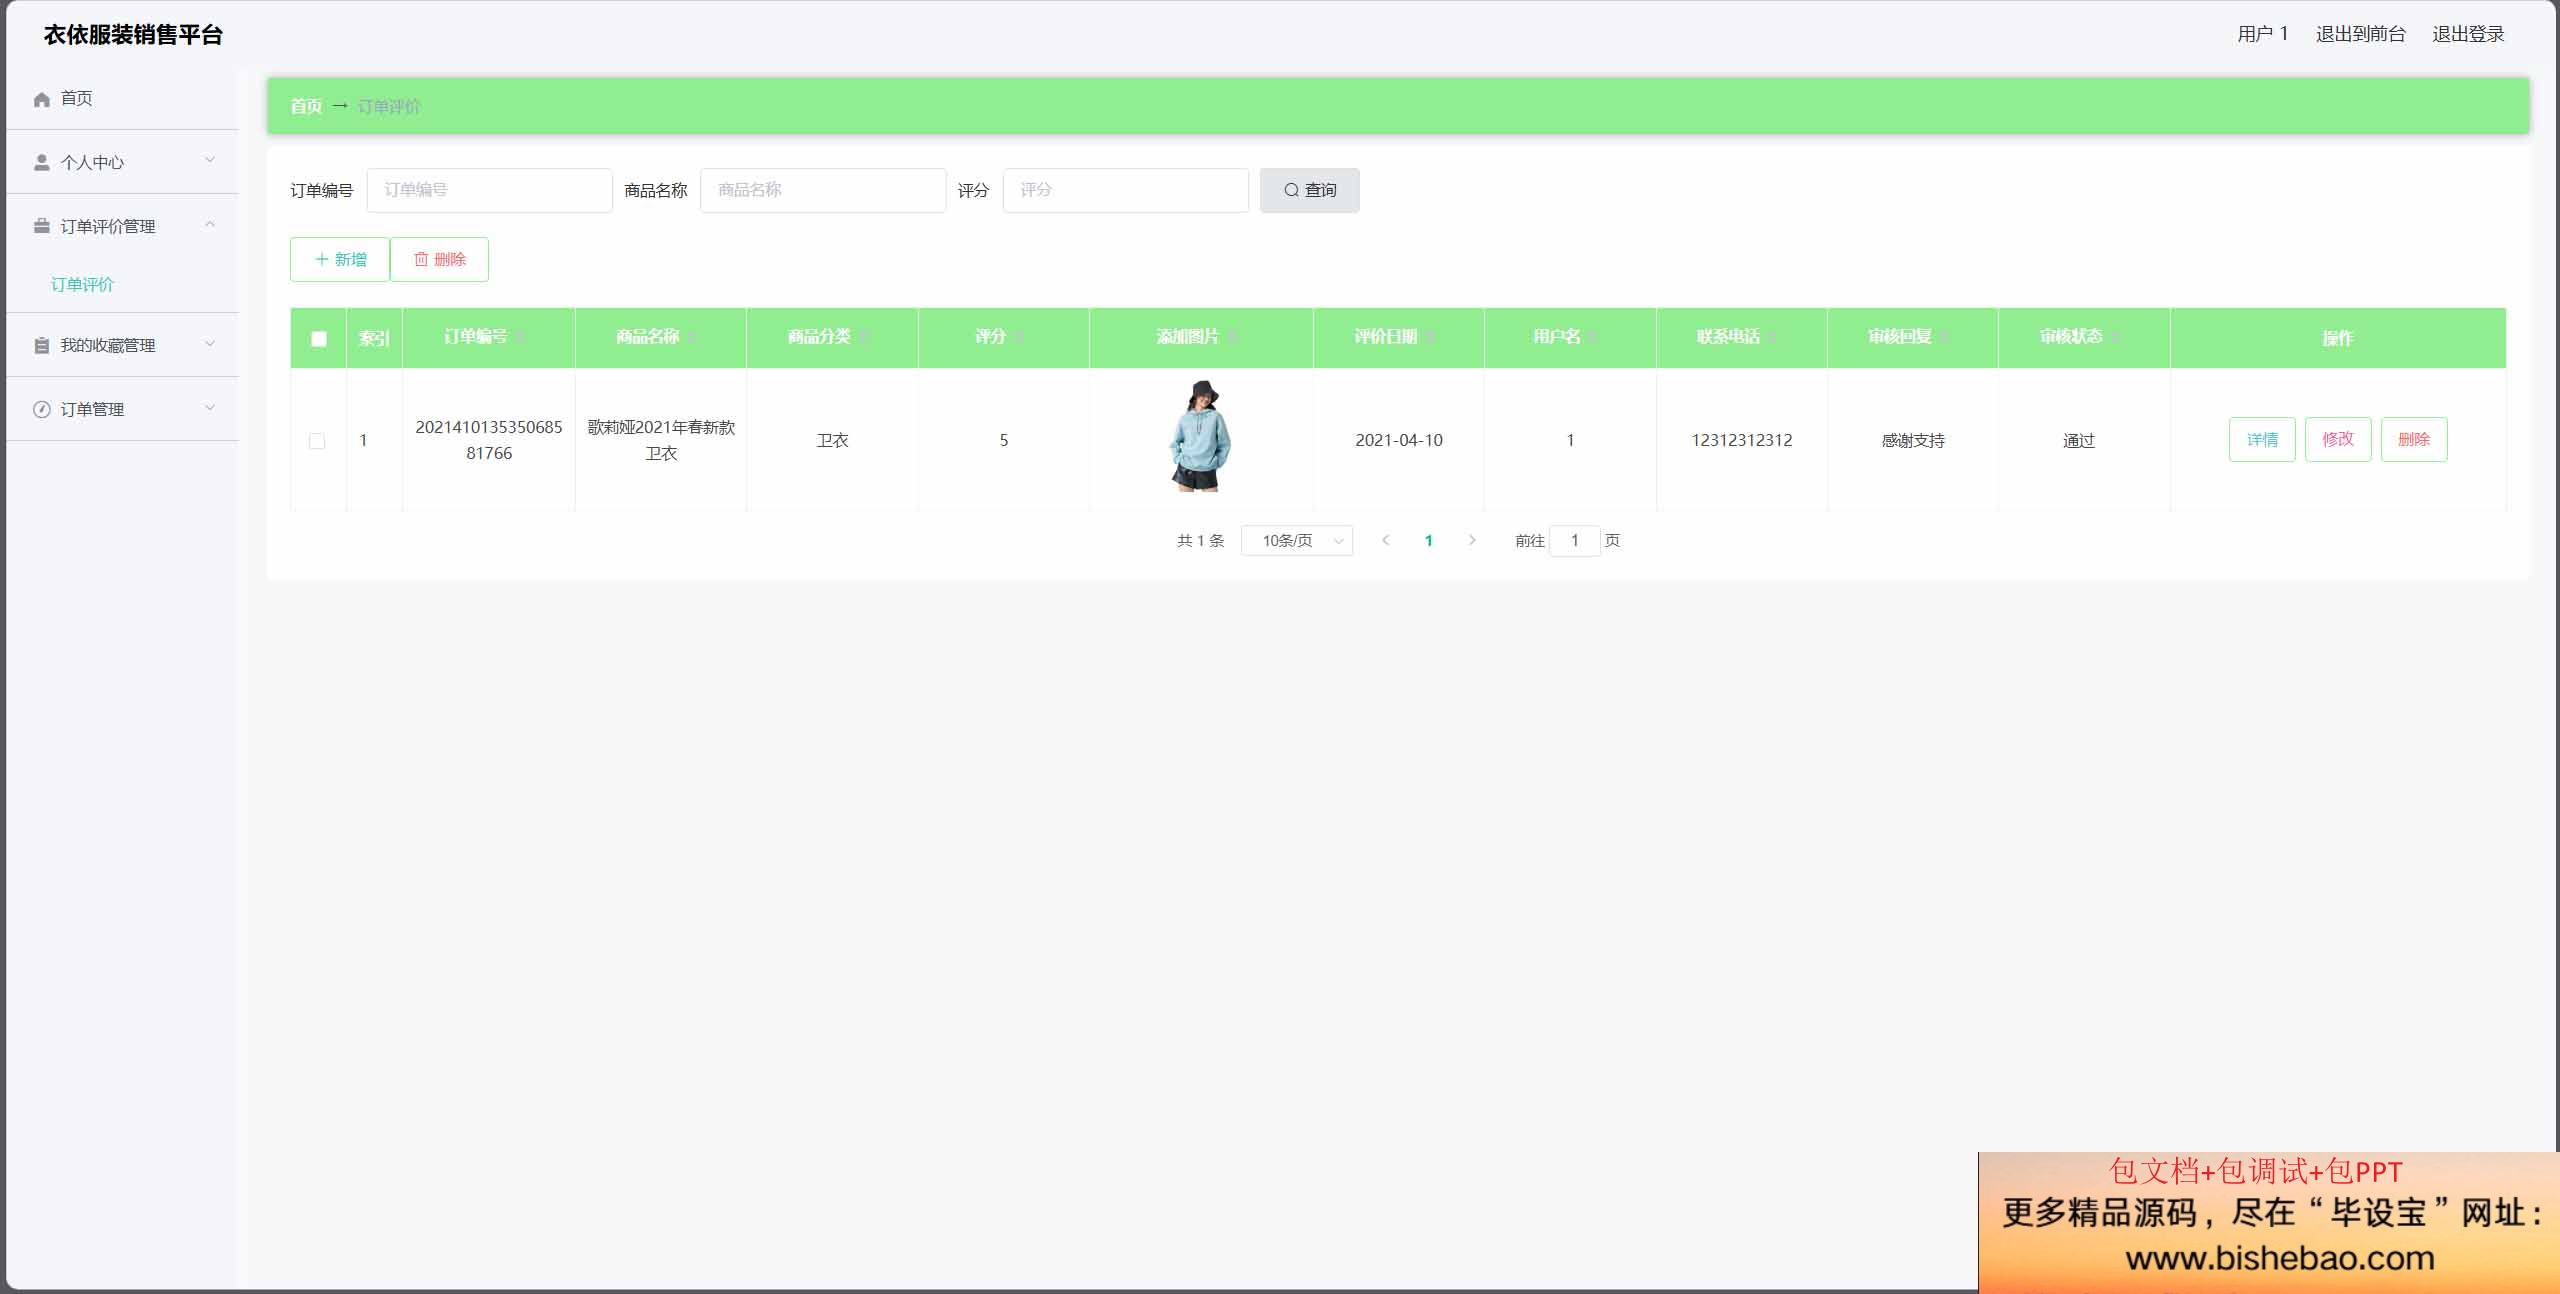Click 用户 1 in the top bar
2560x1294 pixels.
pyautogui.click(x=2263, y=34)
